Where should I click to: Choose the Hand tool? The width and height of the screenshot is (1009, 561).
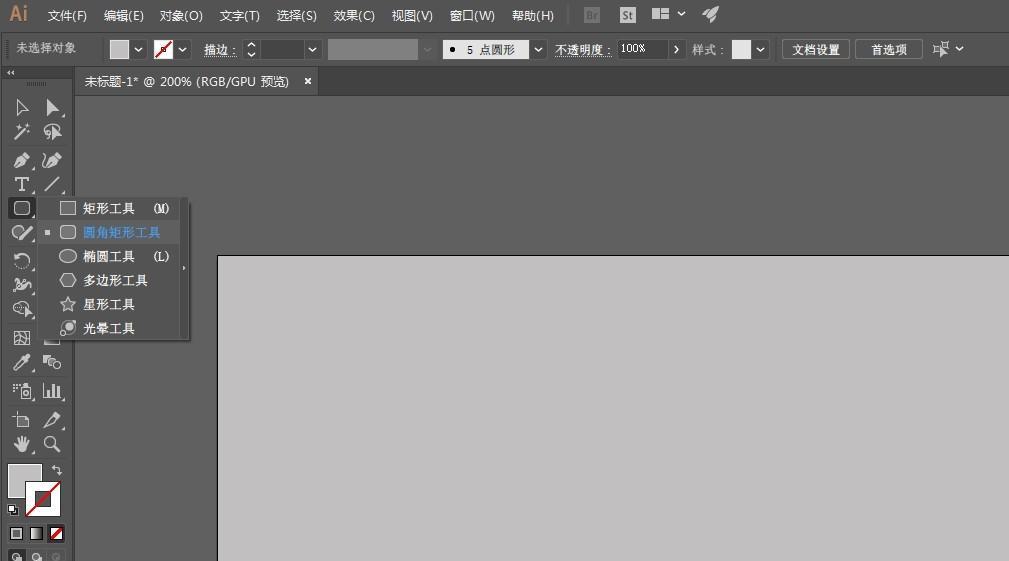click(x=22, y=444)
